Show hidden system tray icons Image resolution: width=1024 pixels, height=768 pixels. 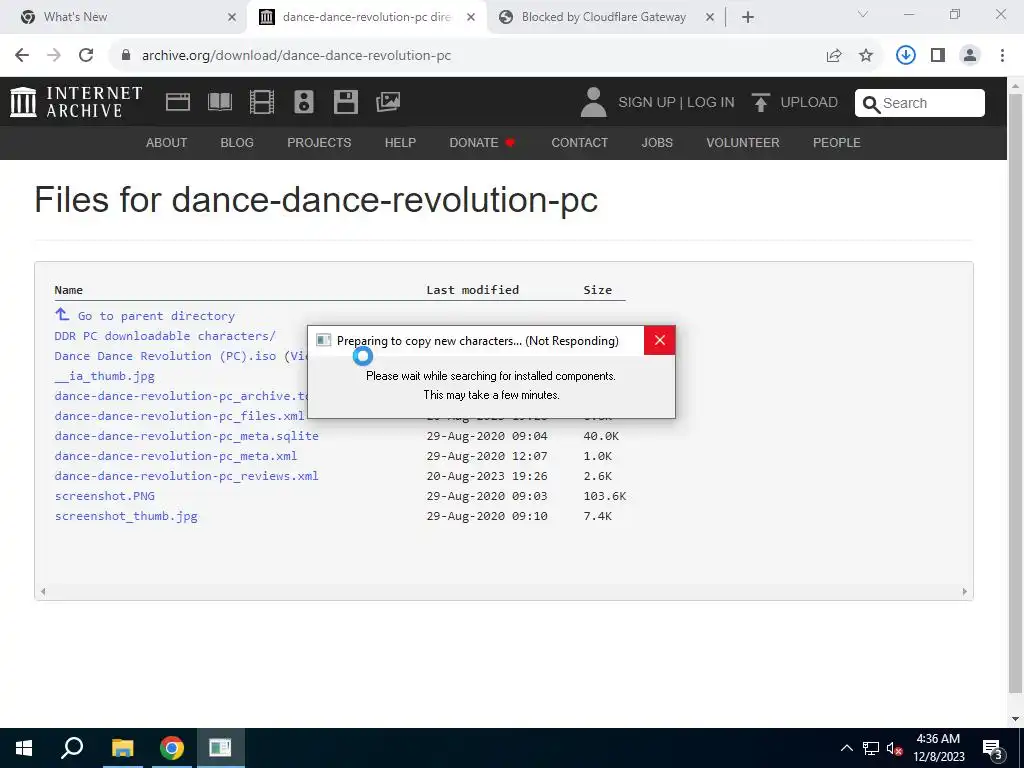coord(846,748)
